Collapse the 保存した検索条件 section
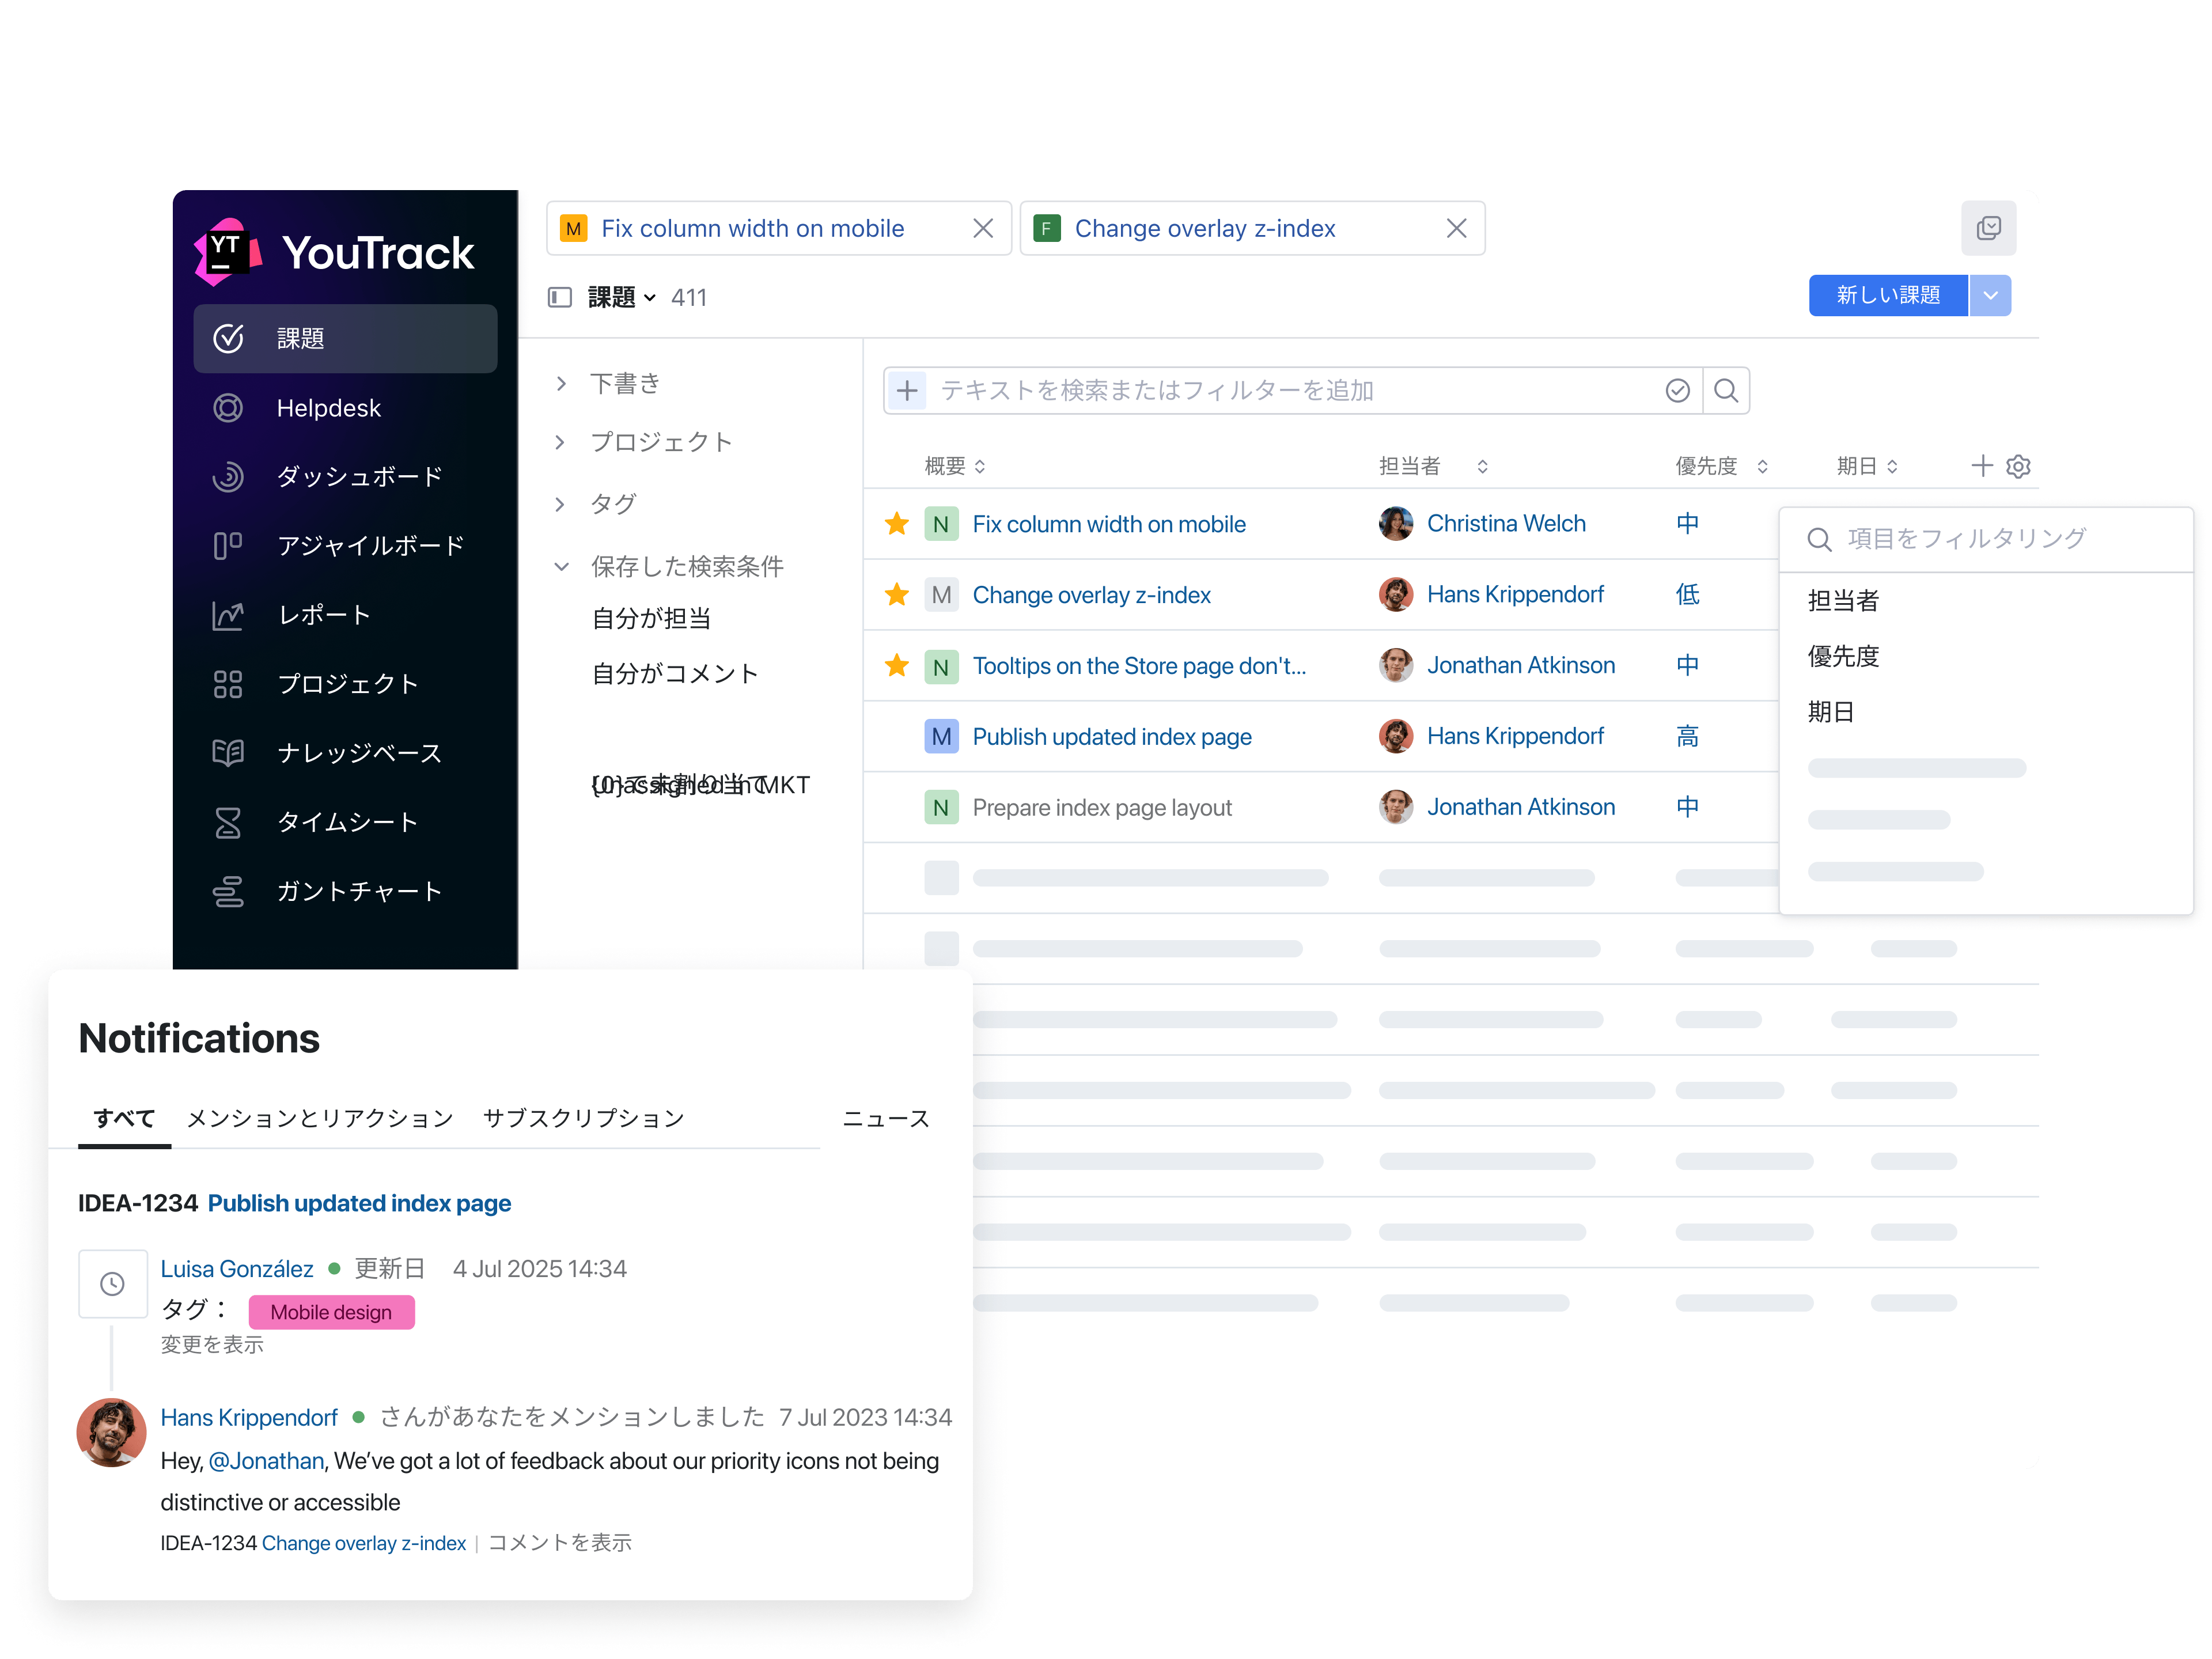The image size is (2212, 1659). pyautogui.click(x=561, y=567)
